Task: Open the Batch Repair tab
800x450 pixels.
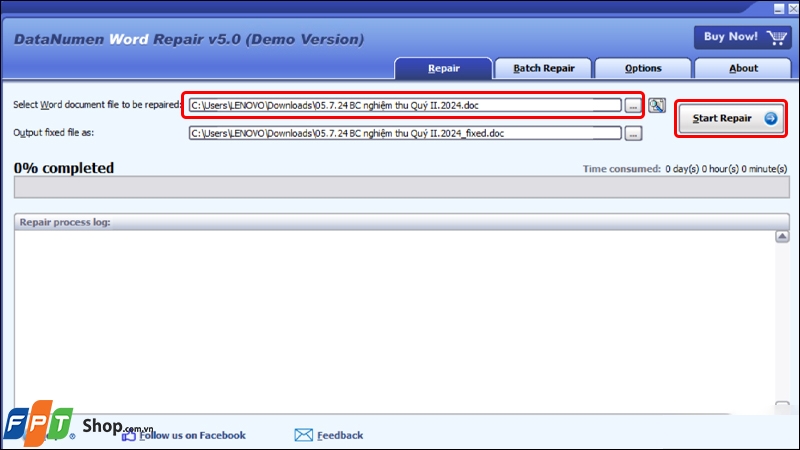Action: point(543,68)
